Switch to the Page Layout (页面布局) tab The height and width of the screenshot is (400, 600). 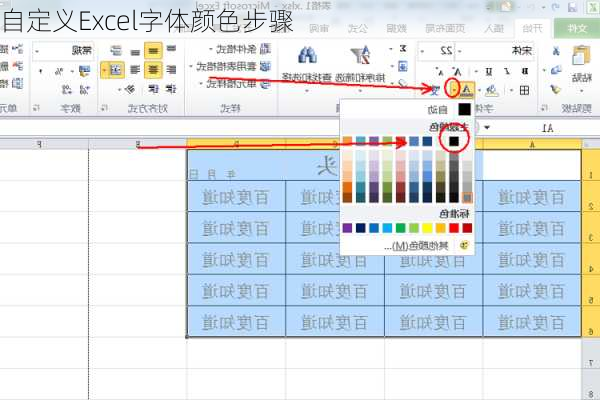pyautogui.click(x=445, y=28)
